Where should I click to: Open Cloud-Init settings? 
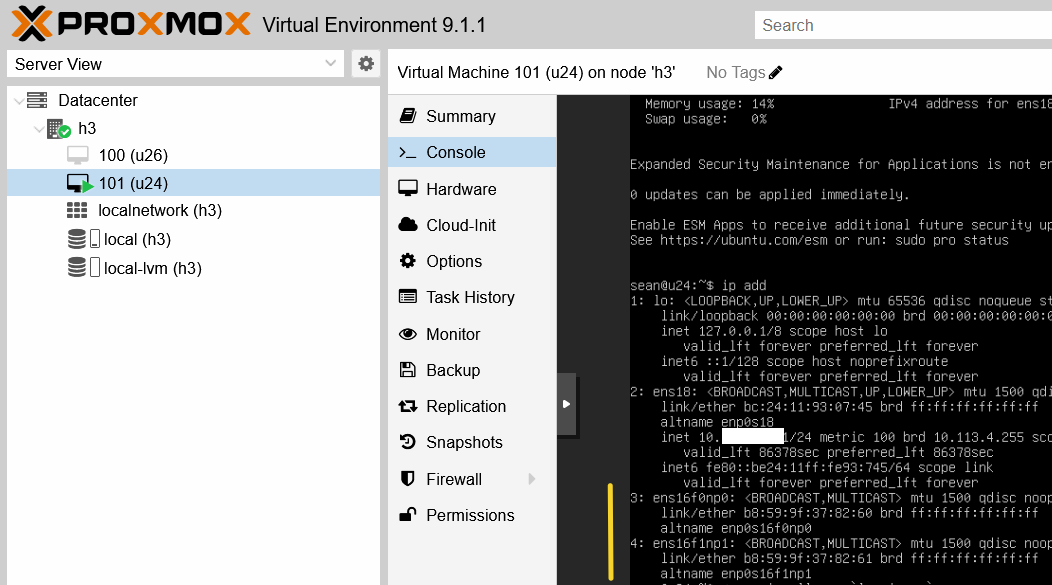[472, 225]
